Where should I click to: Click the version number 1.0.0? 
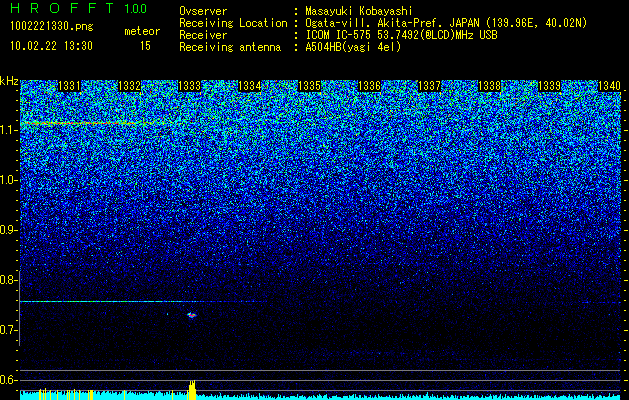click(136, 9)
